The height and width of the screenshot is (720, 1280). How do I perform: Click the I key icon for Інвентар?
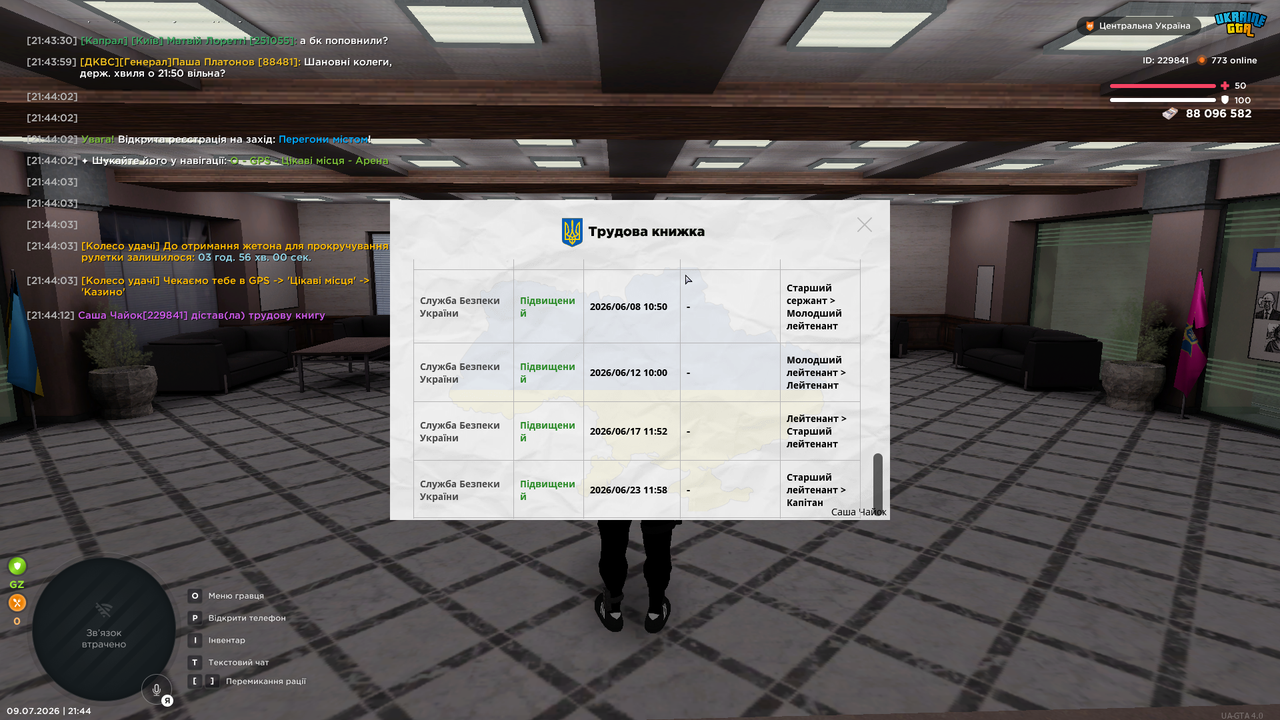point(195,640)
